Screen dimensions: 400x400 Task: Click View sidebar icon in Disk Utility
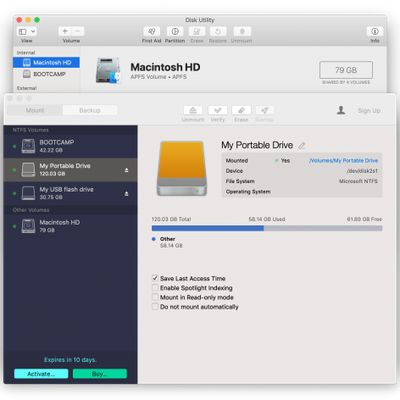point(23,32)
